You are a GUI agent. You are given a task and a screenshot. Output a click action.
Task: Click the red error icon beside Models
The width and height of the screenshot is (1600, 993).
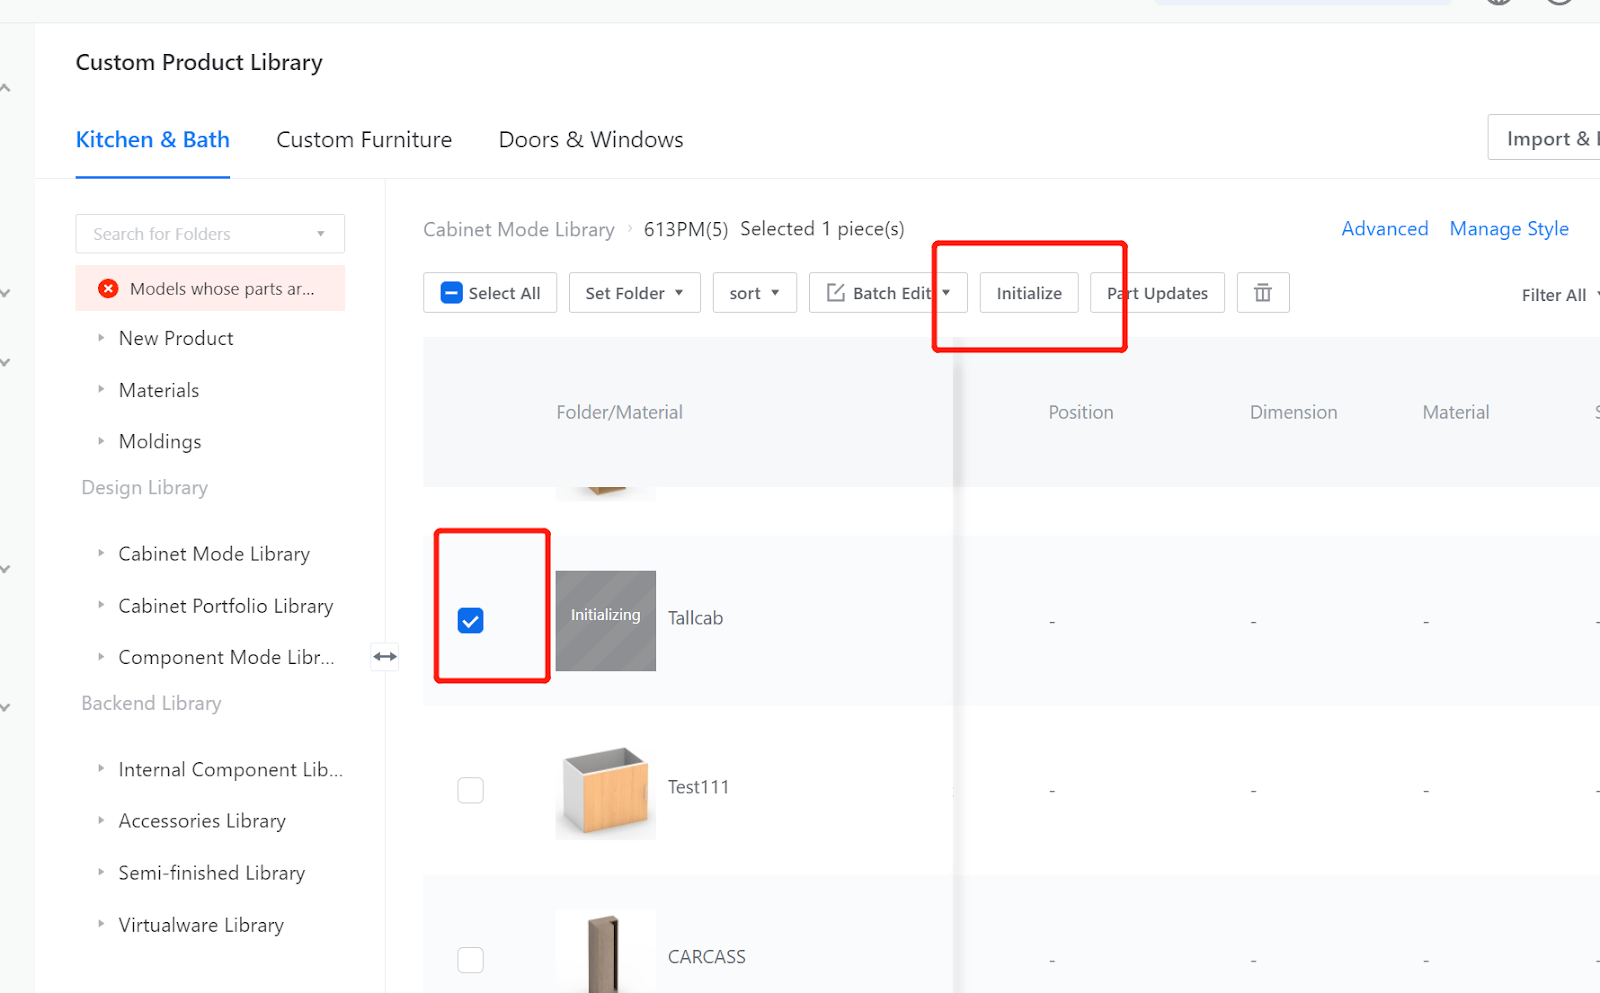(x=108, y=289)
